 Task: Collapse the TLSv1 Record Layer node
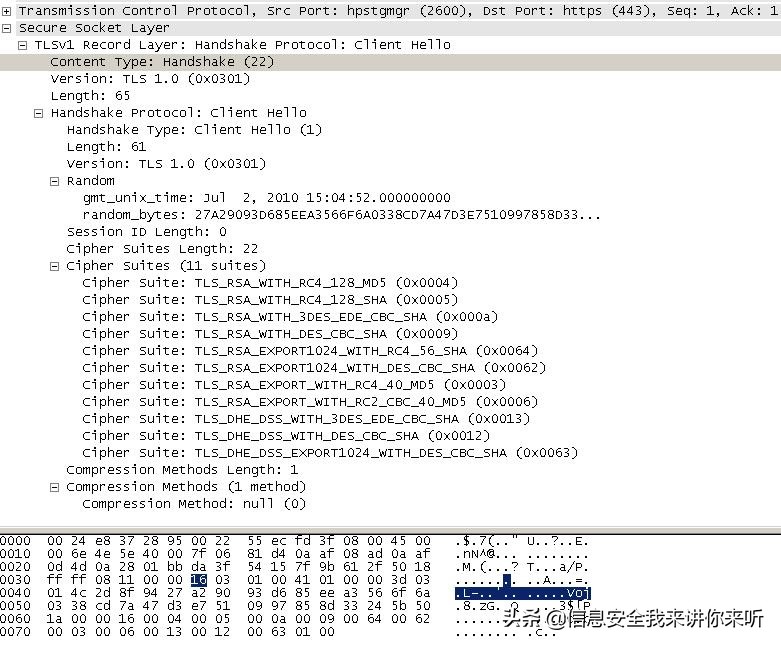[22, 45]
